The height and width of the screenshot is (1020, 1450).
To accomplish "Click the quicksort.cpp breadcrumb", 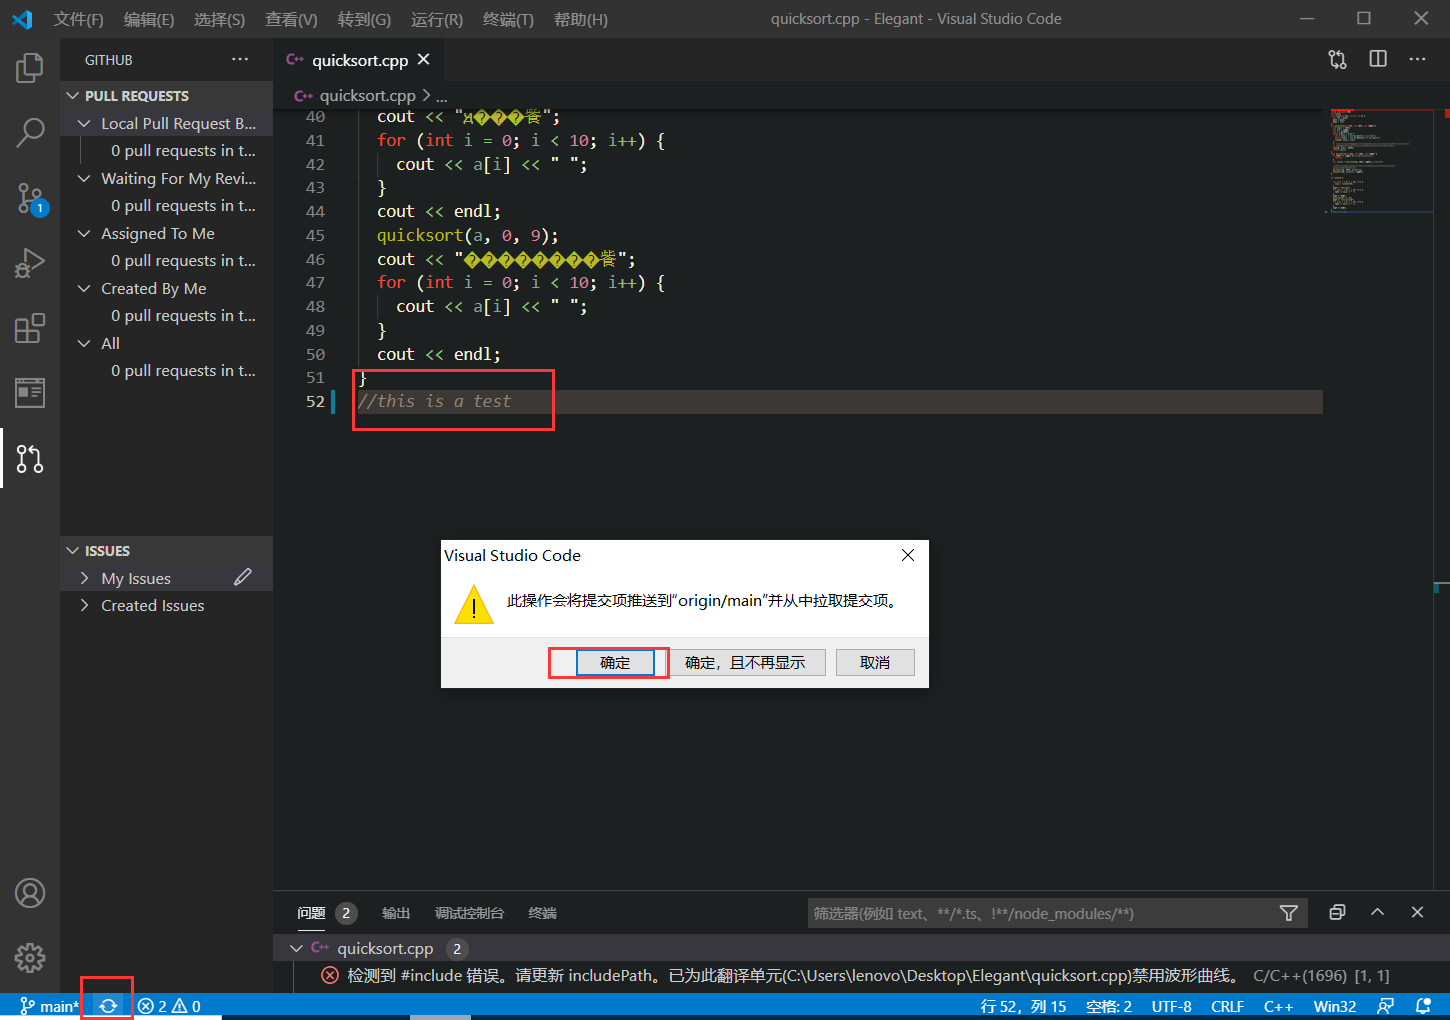I will (x=367, y=96).
